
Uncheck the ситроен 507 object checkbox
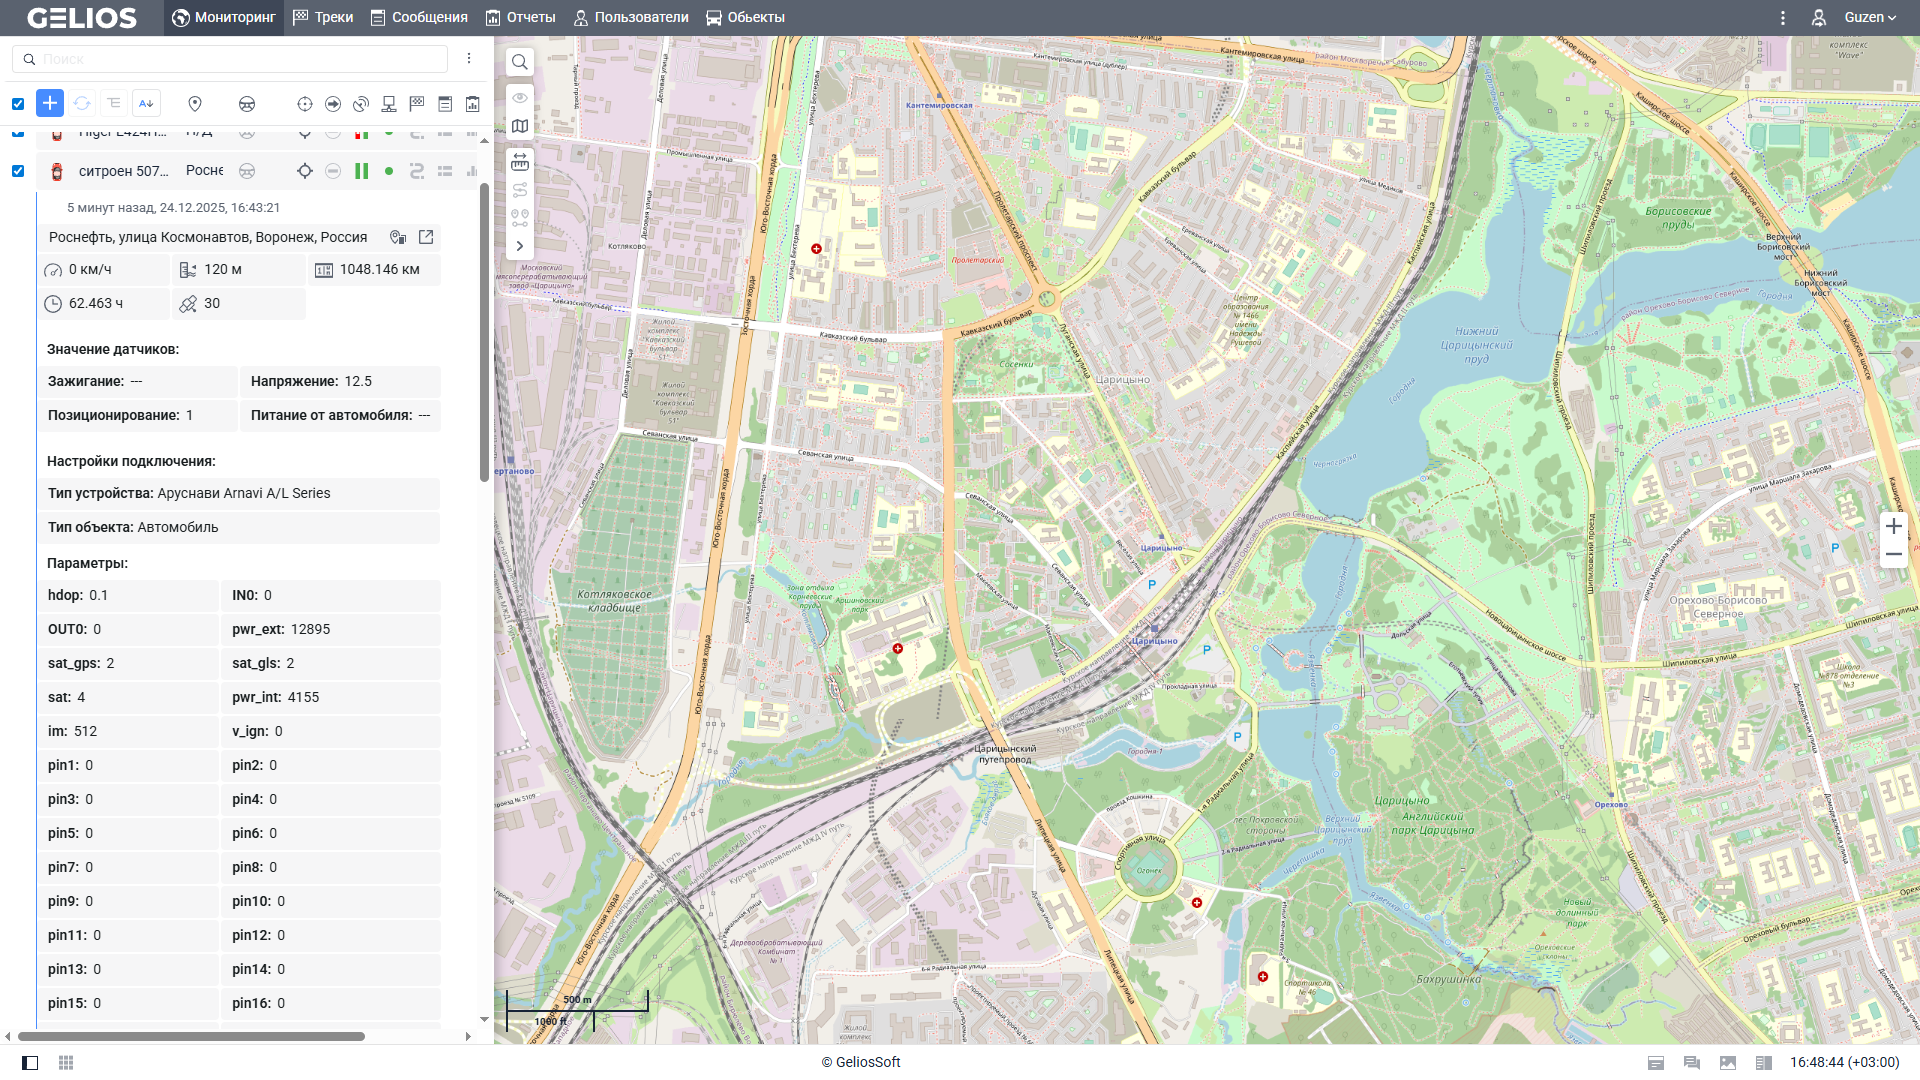pyautogui.click(x=18, y=171)
